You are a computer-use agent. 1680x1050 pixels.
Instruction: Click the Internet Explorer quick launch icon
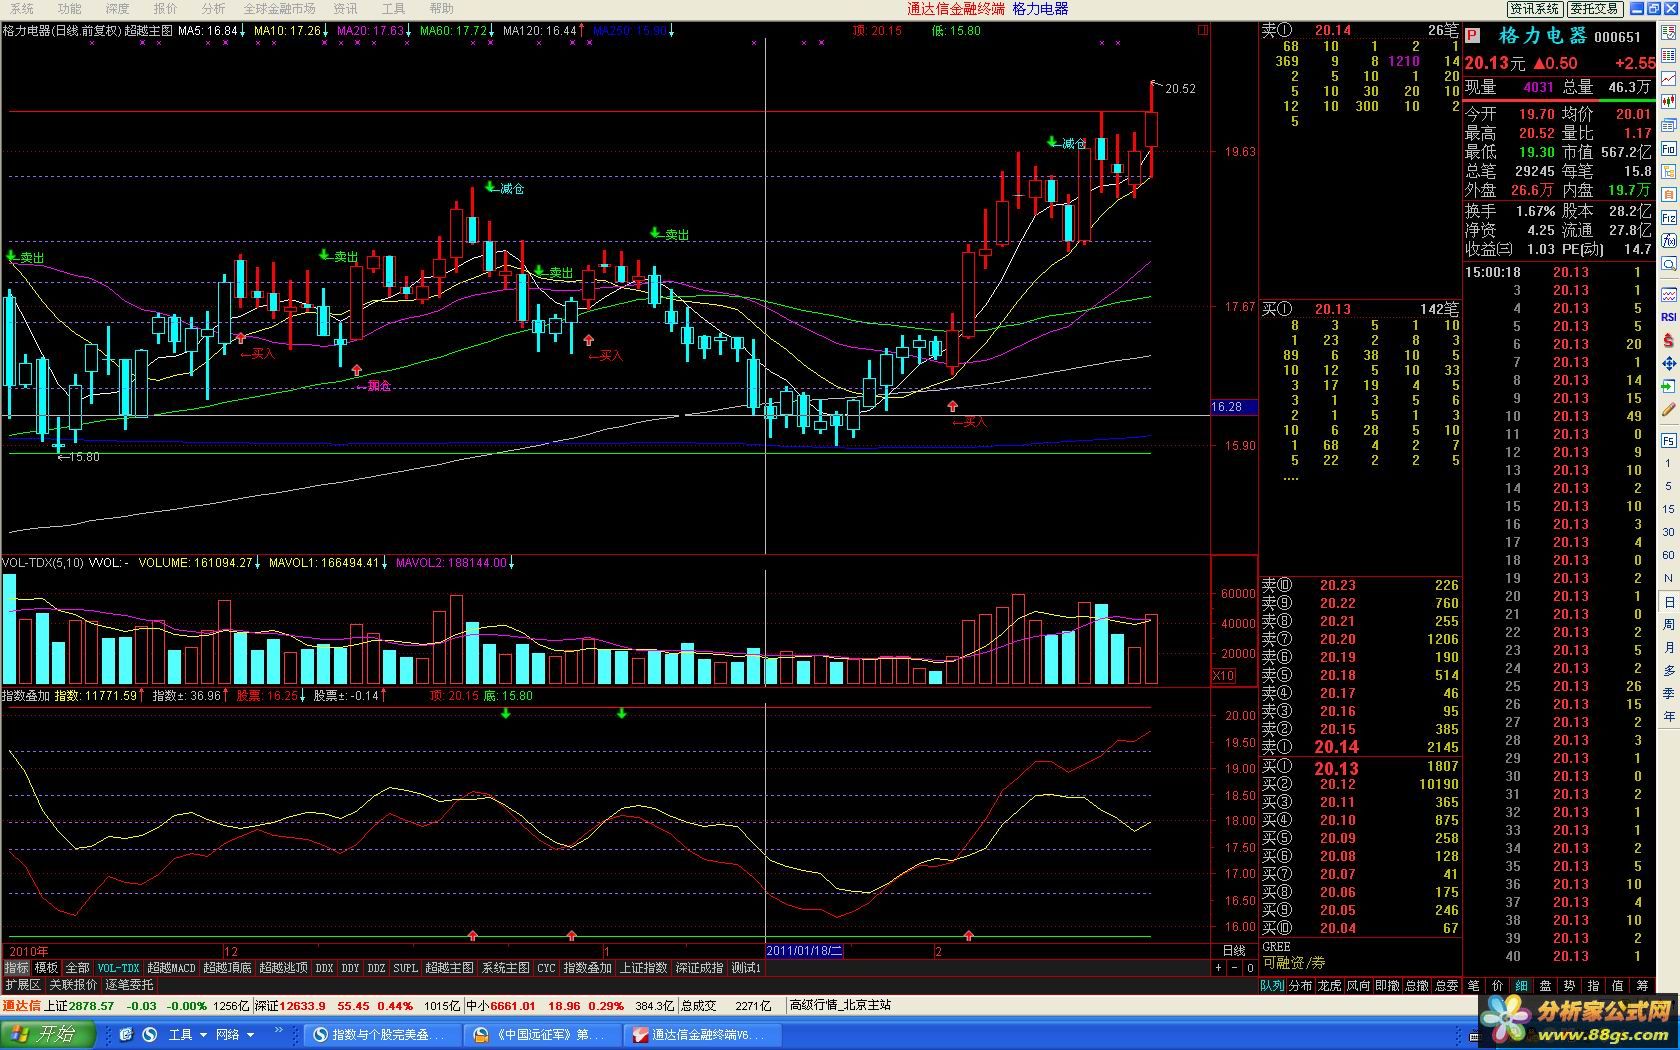(x=126, y=1034)
